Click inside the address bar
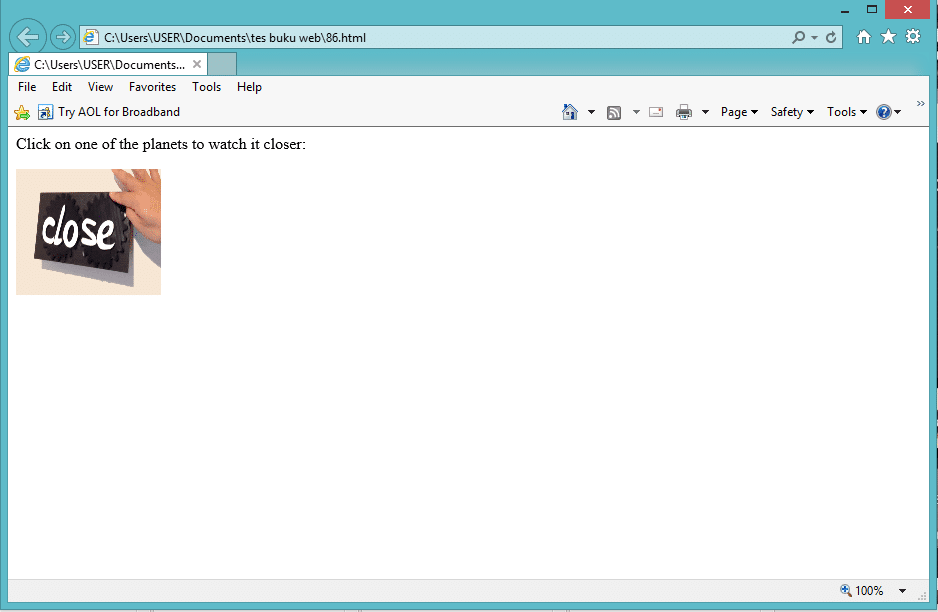Viewport: 938px width, 612px height. [x=400, y=36]
